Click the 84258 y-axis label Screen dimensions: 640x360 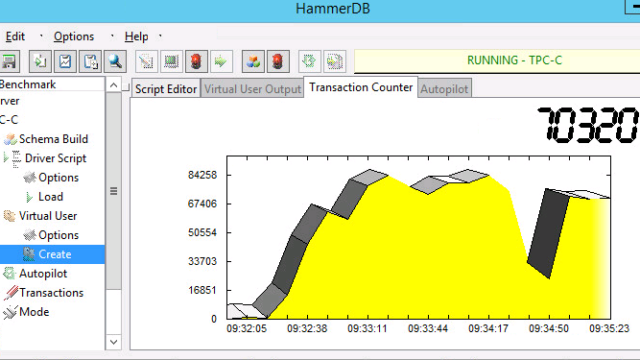pos(202,175)
